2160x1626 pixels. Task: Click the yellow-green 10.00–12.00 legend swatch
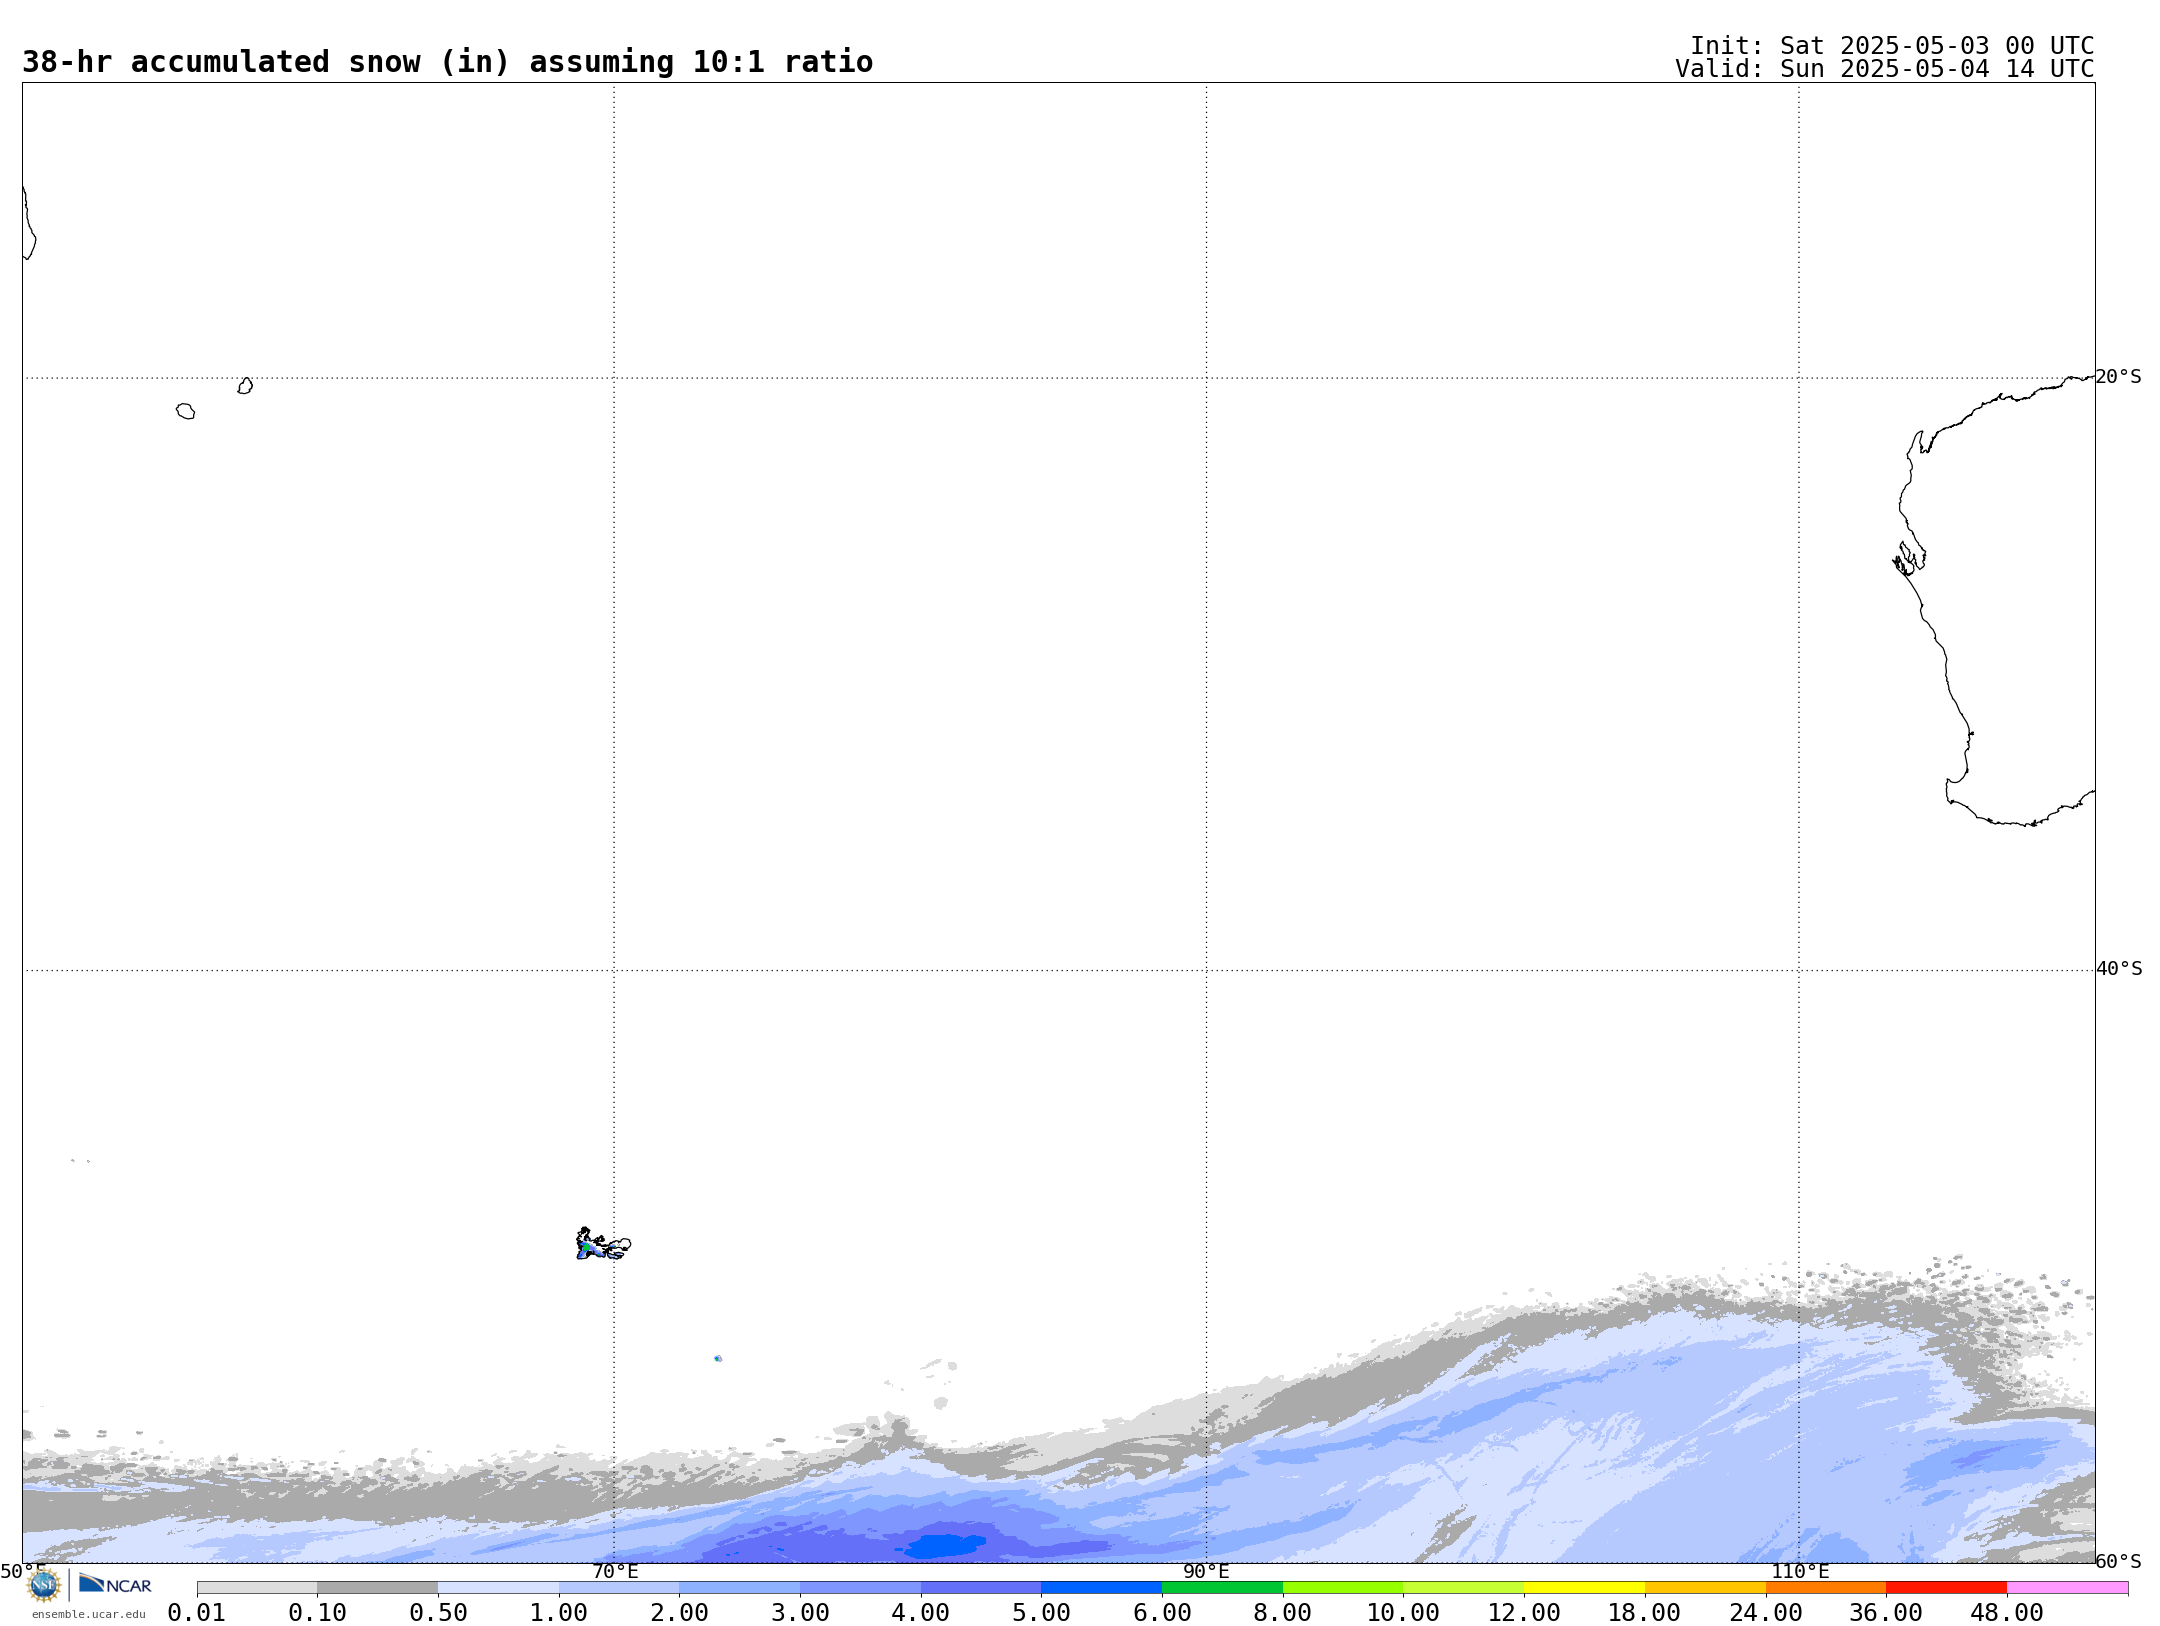(1464, 1588)
